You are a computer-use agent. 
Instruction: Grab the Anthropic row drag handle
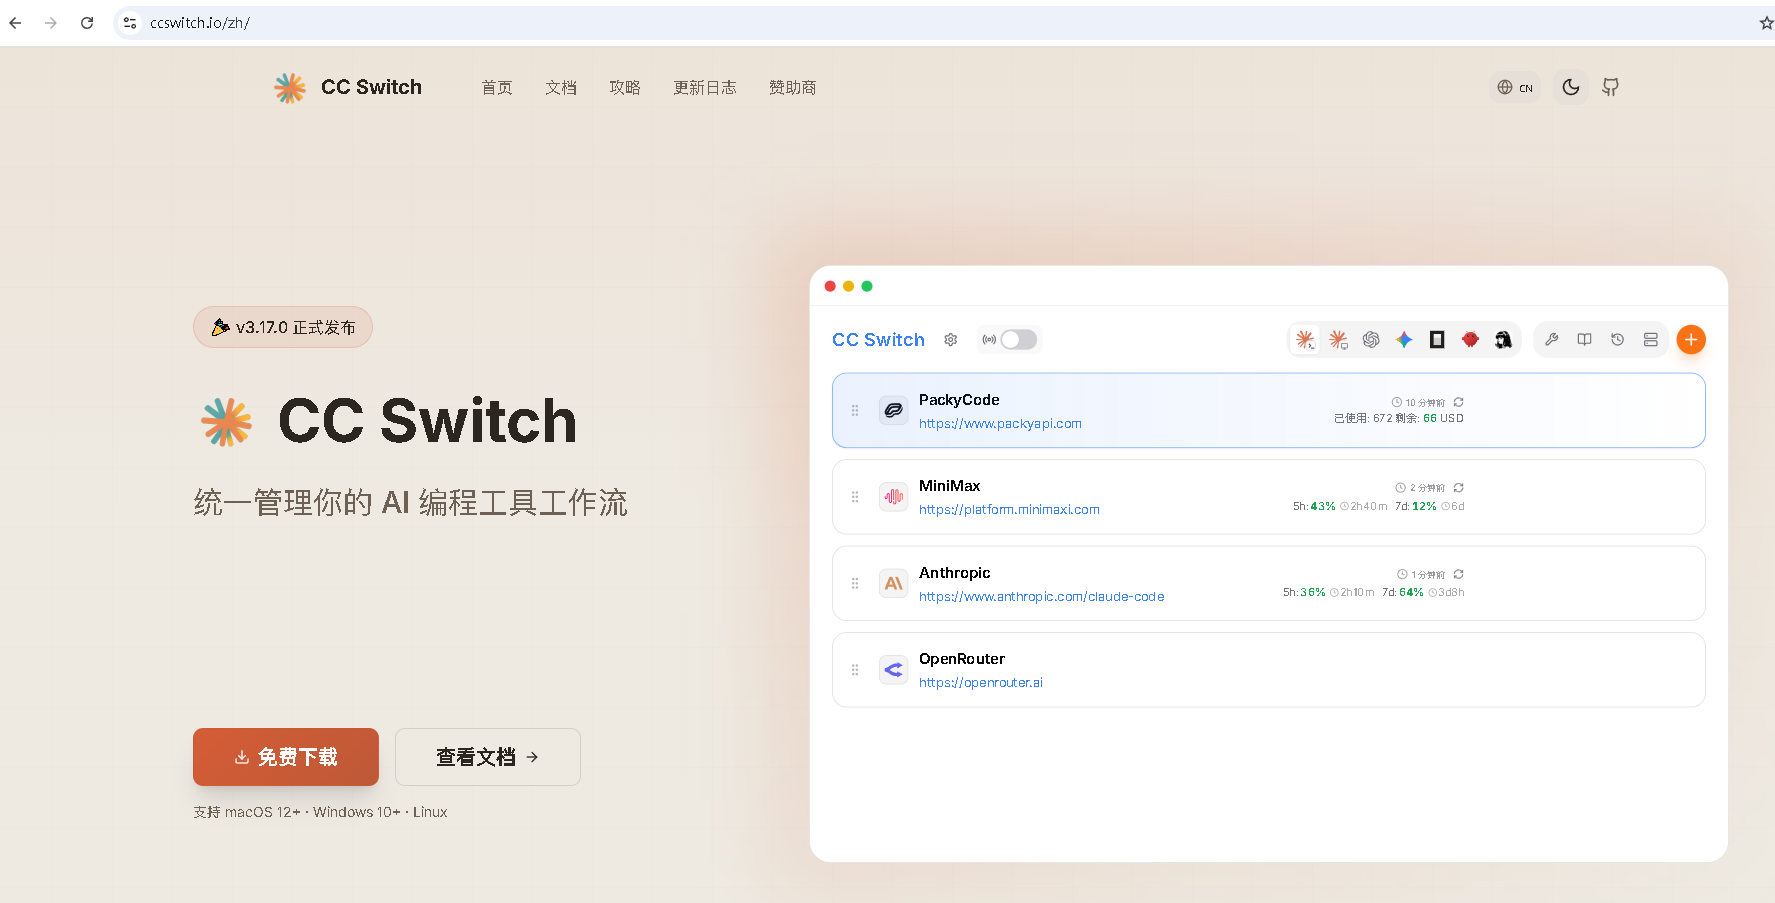(x=855, y=583)
